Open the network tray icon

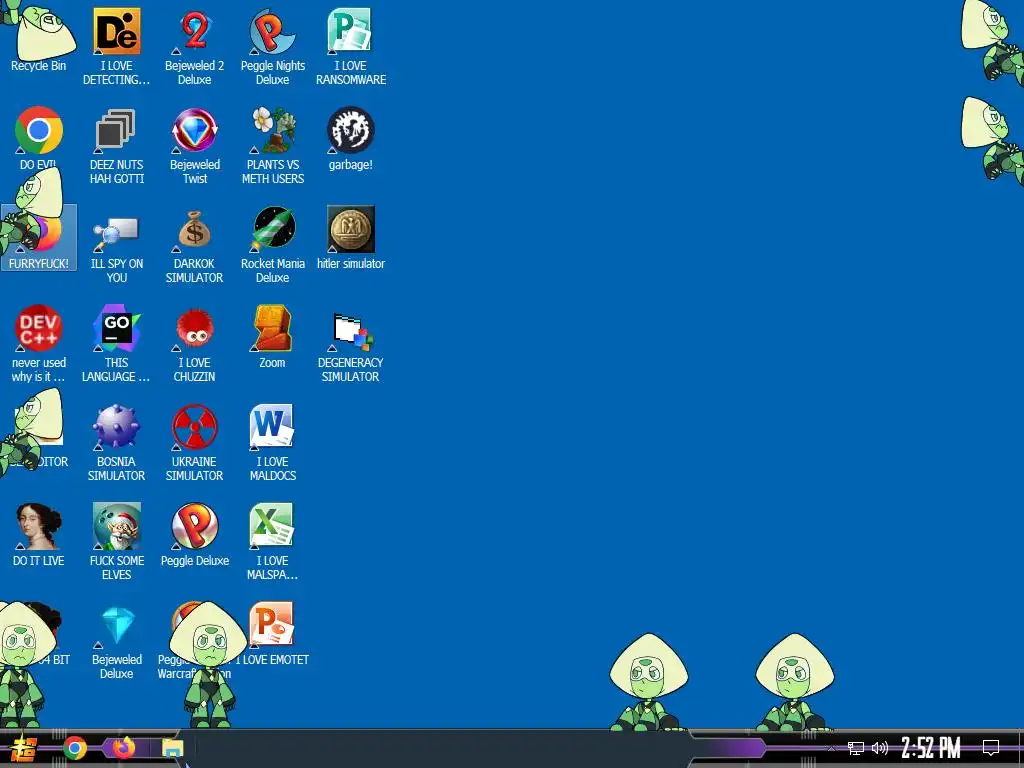856,748
